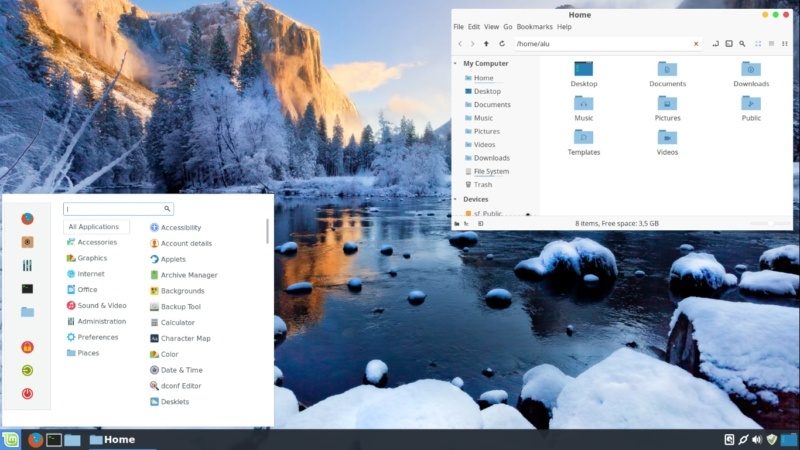The width and height of the screenshot is (800, 450).
Task: Collapse the My Computer sidebar section
Action: (x=456, y=63)
